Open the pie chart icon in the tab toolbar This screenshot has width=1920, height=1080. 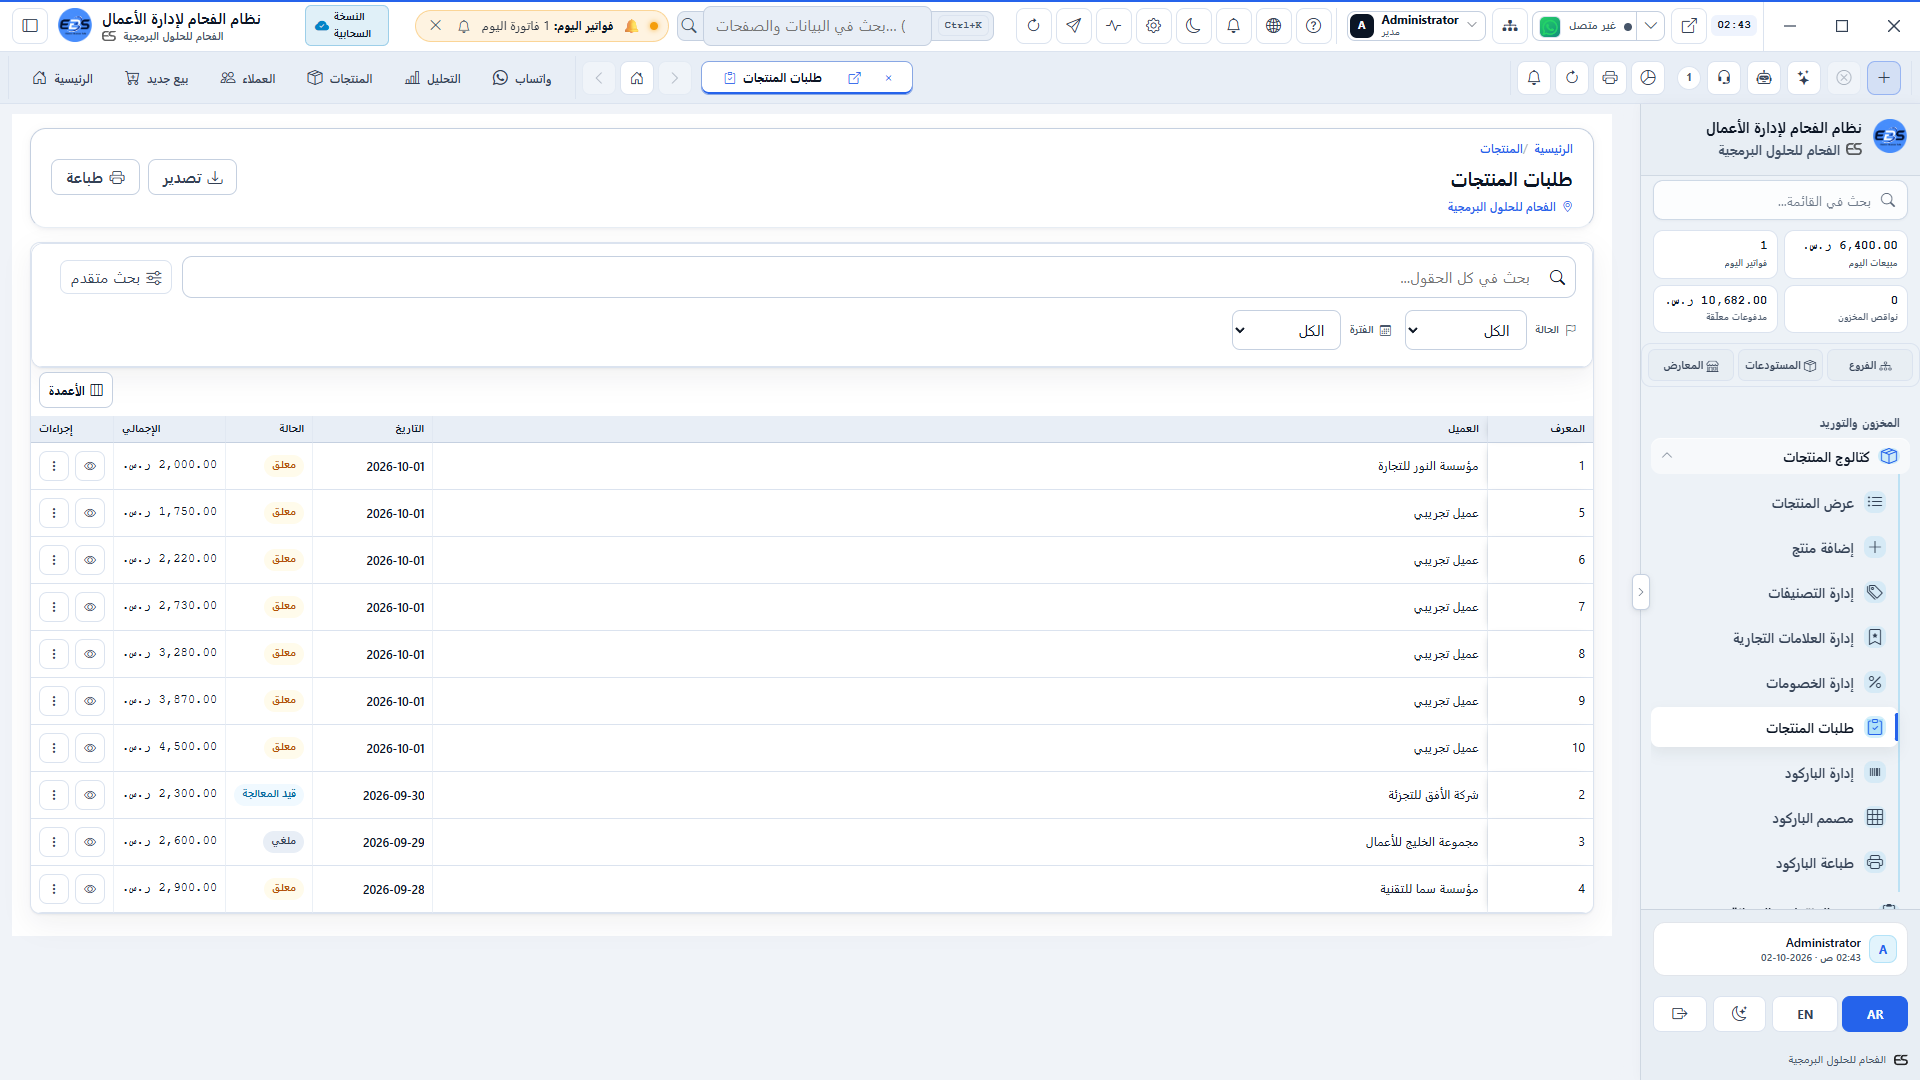tap(1648, 78)
